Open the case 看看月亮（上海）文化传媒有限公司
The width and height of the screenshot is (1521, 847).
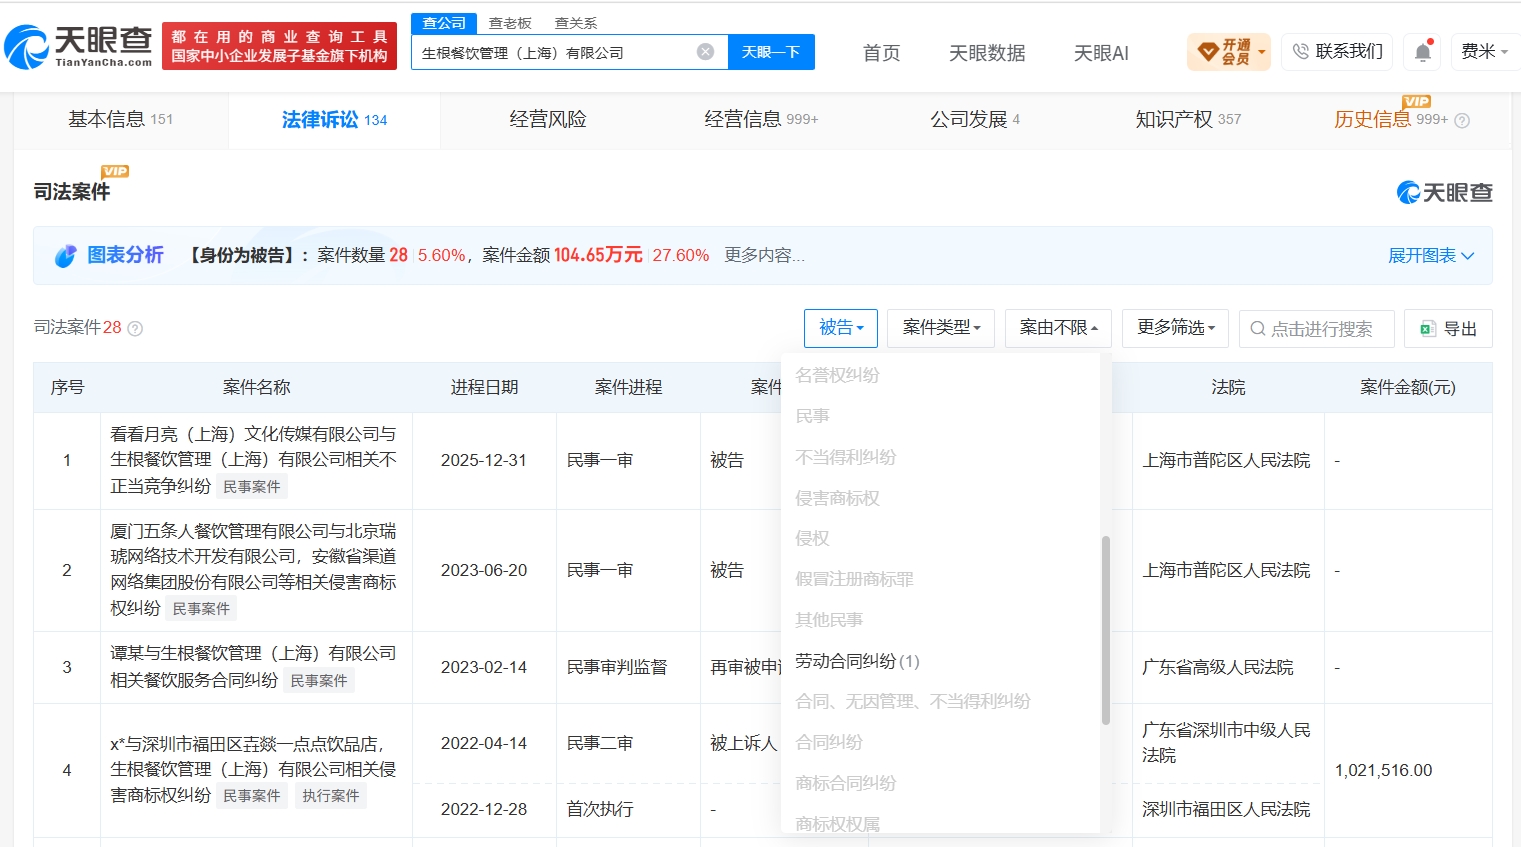[x=253, y=460]
